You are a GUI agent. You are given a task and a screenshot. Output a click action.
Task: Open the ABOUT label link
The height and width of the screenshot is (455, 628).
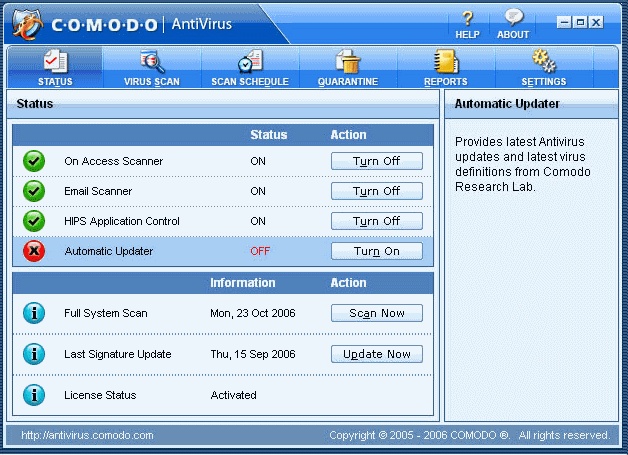click(x=513, y=35)
